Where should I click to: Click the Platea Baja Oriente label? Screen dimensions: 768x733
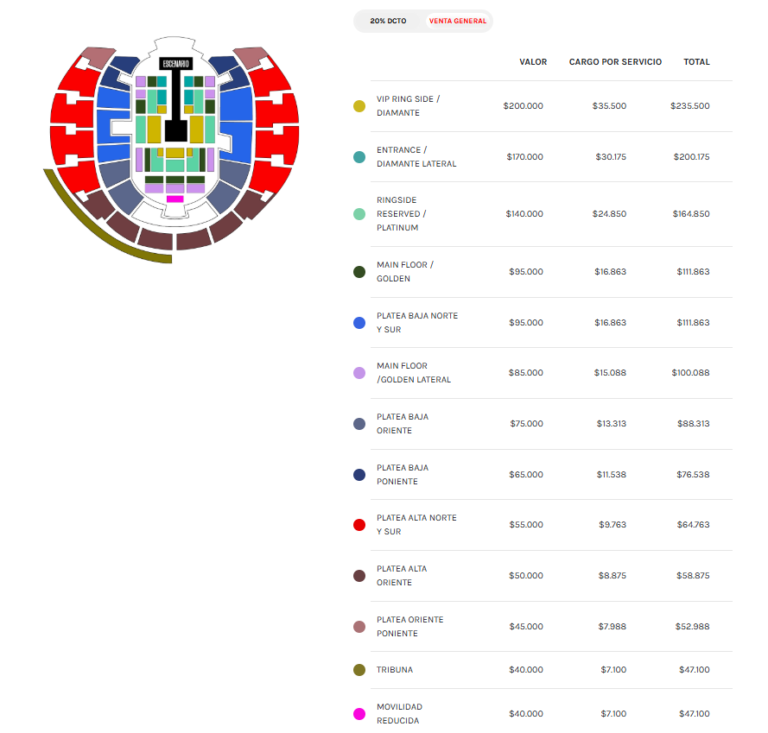402,424
